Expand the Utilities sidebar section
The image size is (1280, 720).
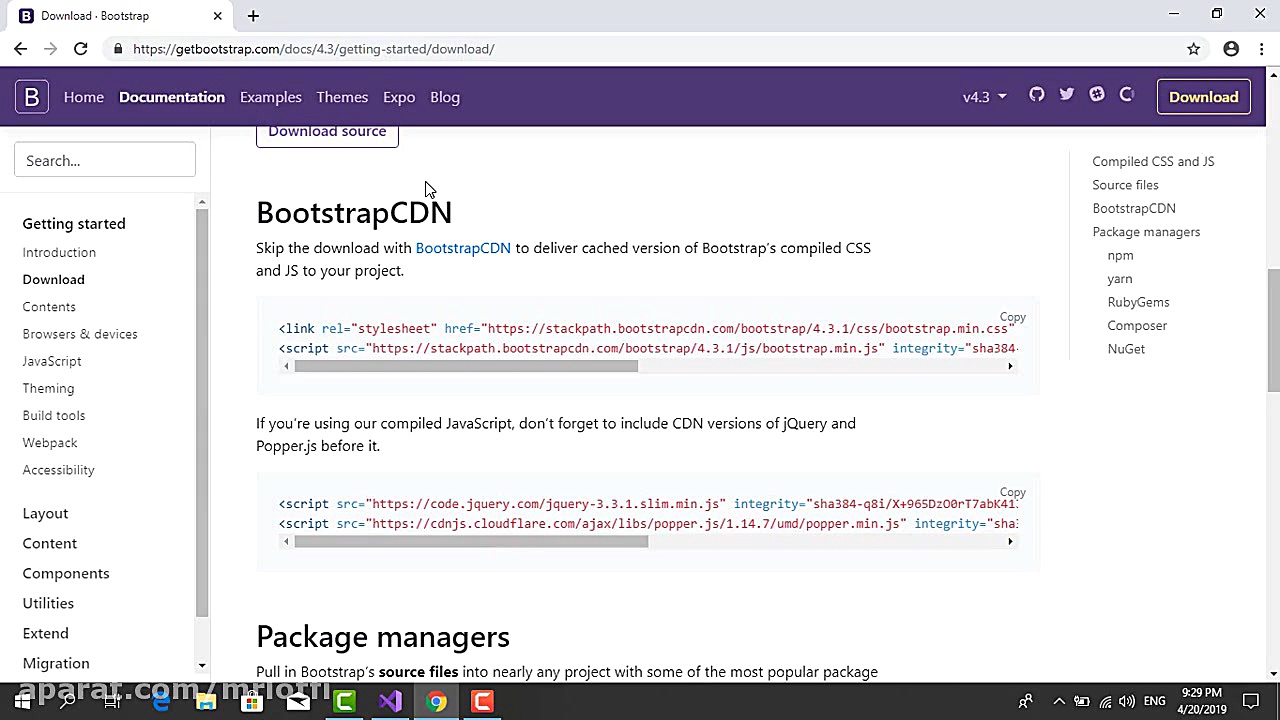coord(48,603)
